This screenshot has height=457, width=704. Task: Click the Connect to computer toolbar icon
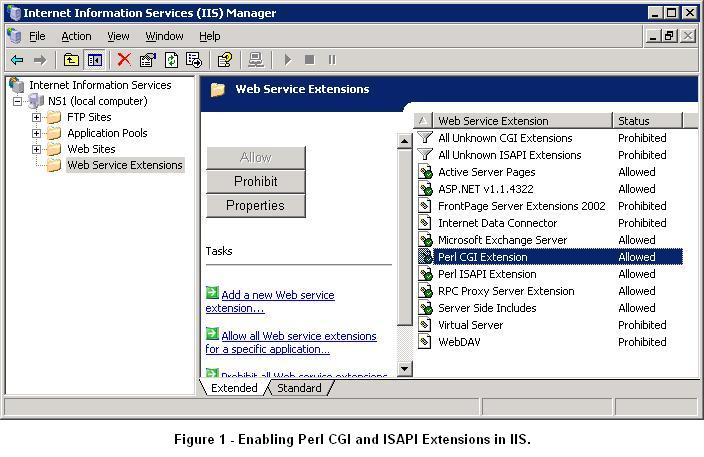(256, 60)
